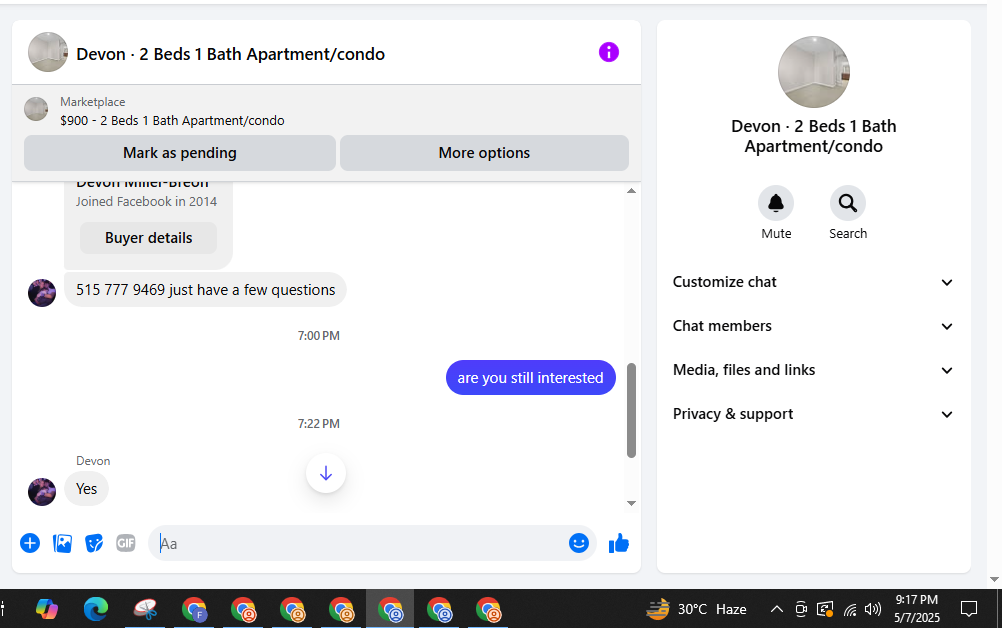Click the chat vertical scrollbar thumb
Screen dimensions: 1002x628
pos(631,411)
